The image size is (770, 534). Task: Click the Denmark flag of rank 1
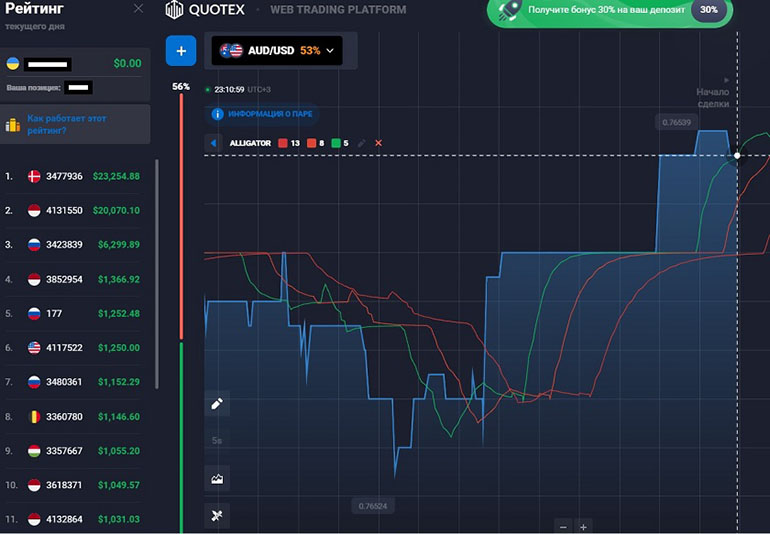coord(34,176)
